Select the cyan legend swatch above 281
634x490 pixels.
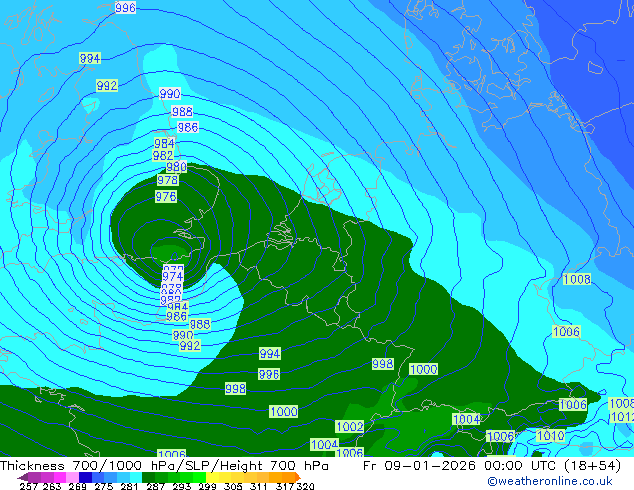pyautogui.click(x=136, y=477)
